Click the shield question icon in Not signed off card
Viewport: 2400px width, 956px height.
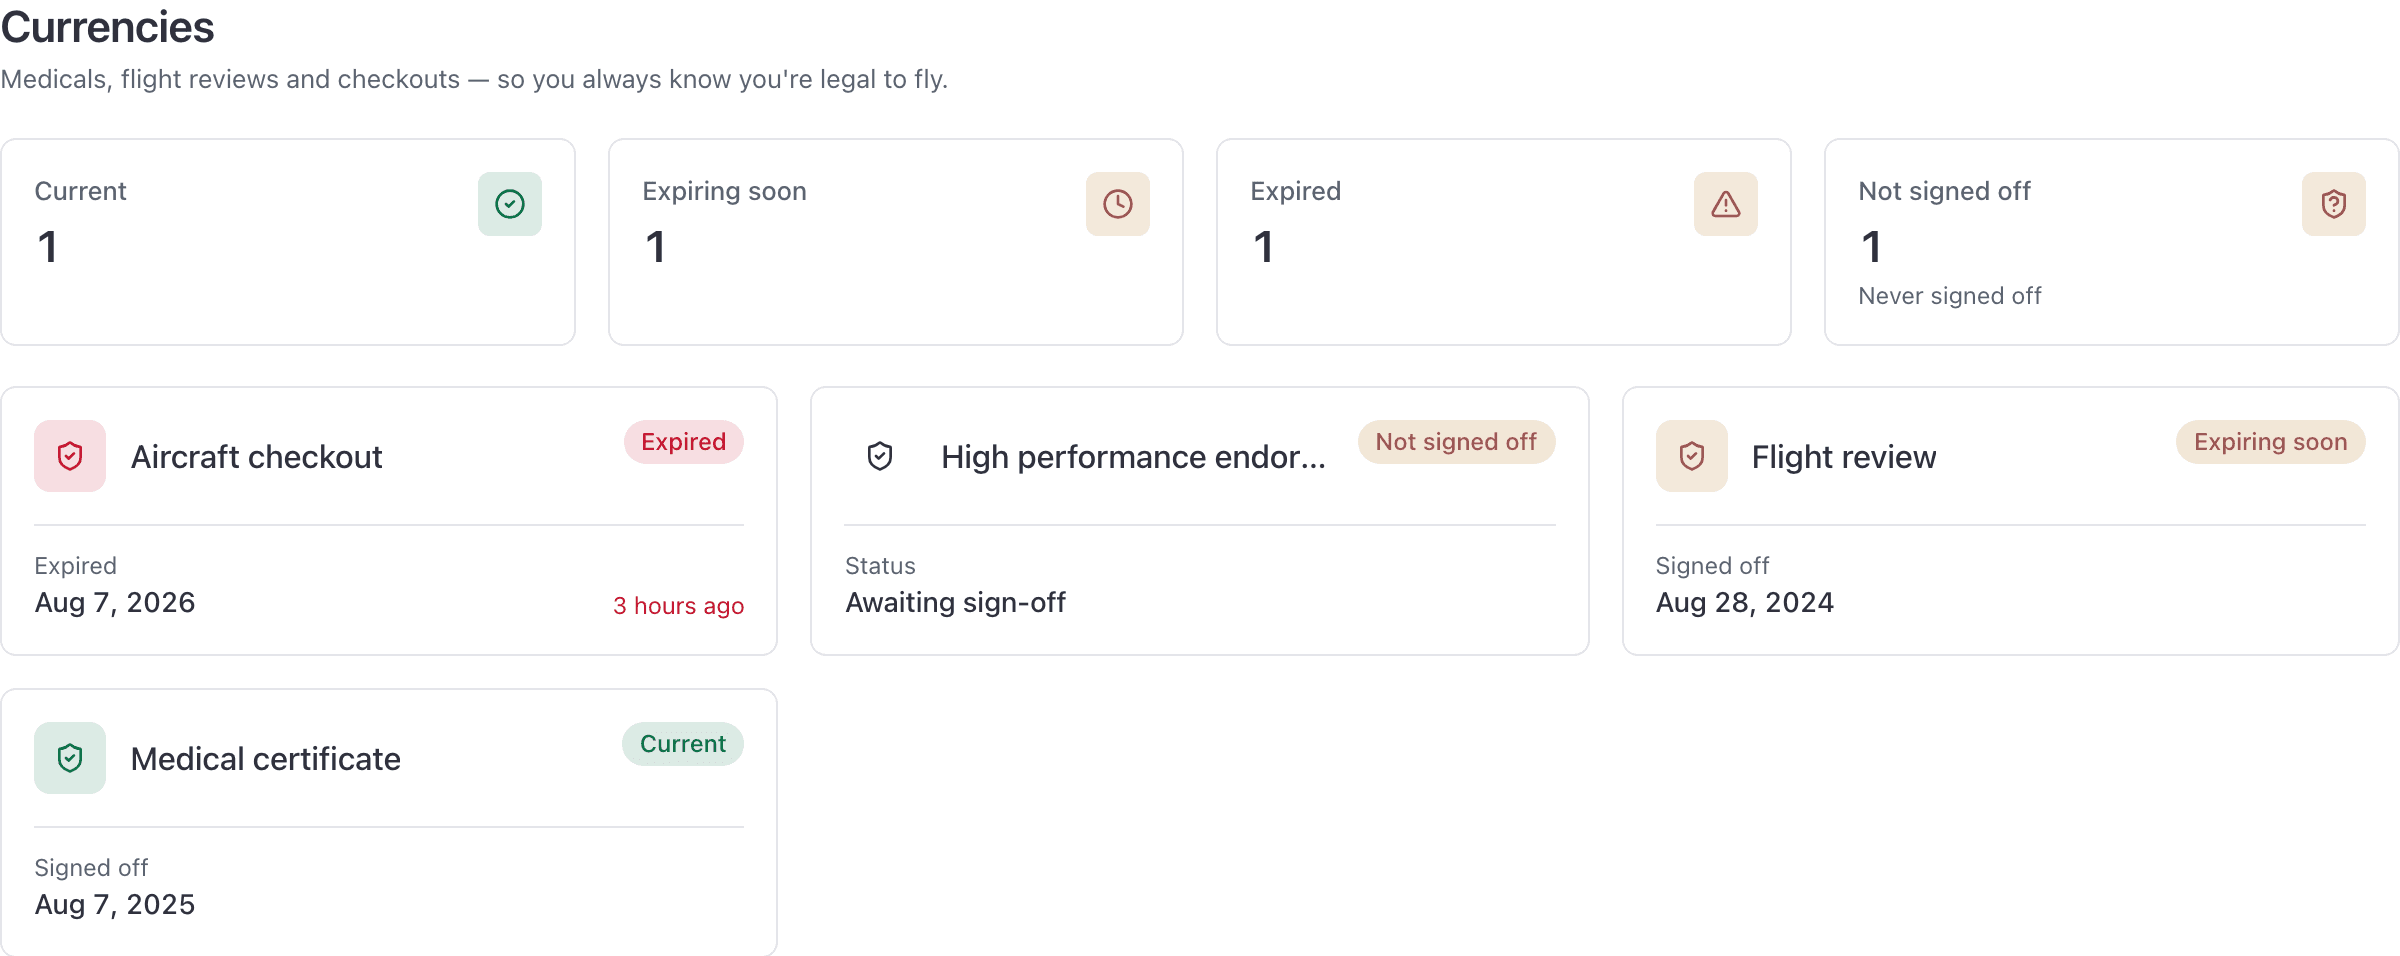point(2334,204)
